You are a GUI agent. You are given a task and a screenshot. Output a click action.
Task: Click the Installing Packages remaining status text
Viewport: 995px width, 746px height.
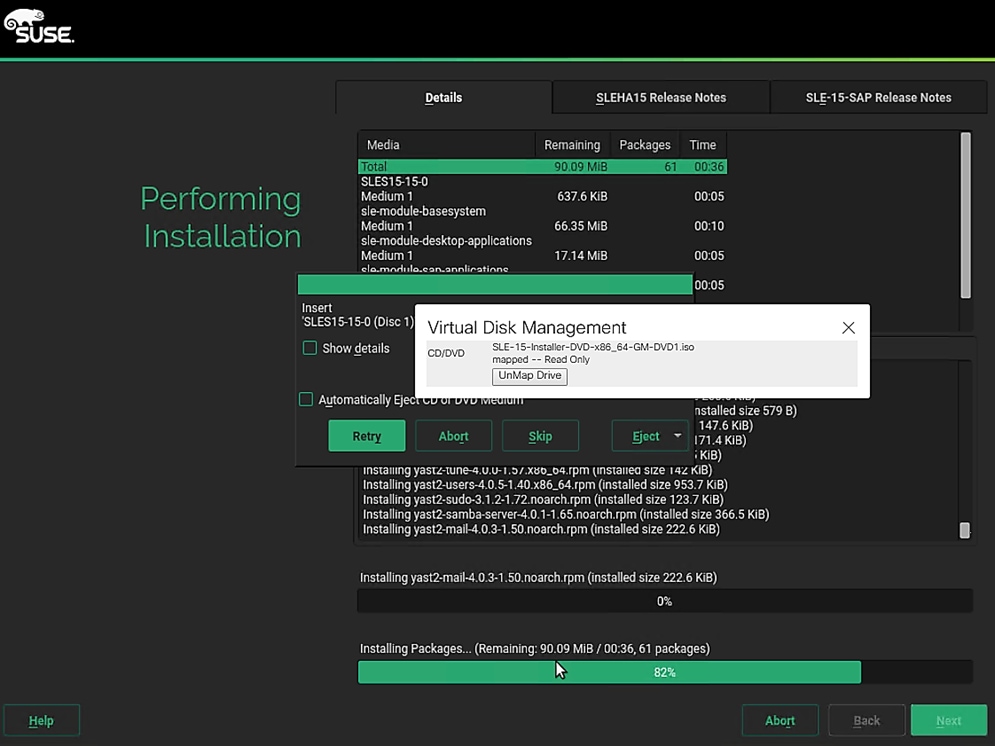pyautogui.click(x=535, y=648)
